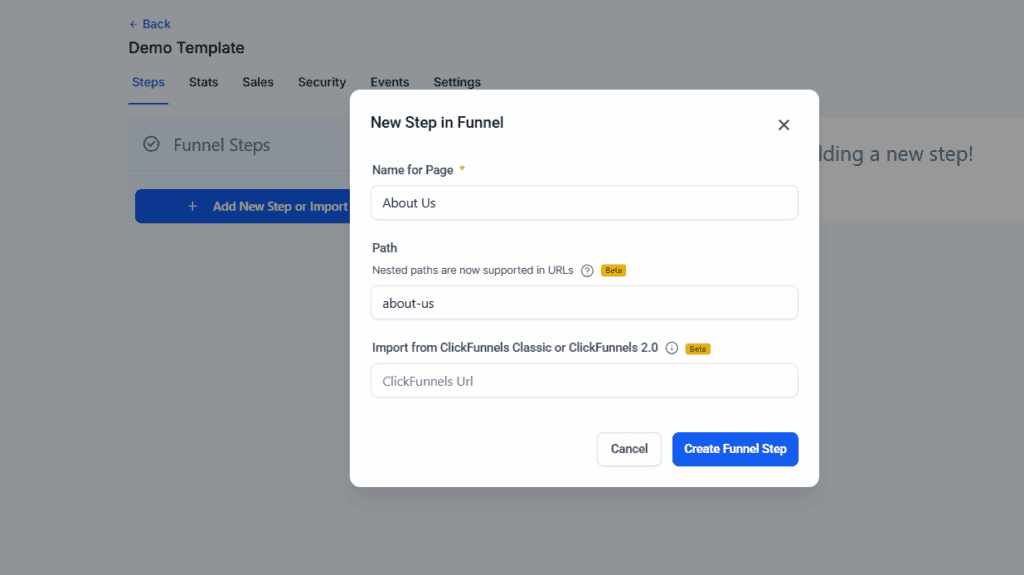Image resolution: width=1024 pixels, height=575 pixels.
Task: Cancel the new step dialog
Action: tap(629, 449)
